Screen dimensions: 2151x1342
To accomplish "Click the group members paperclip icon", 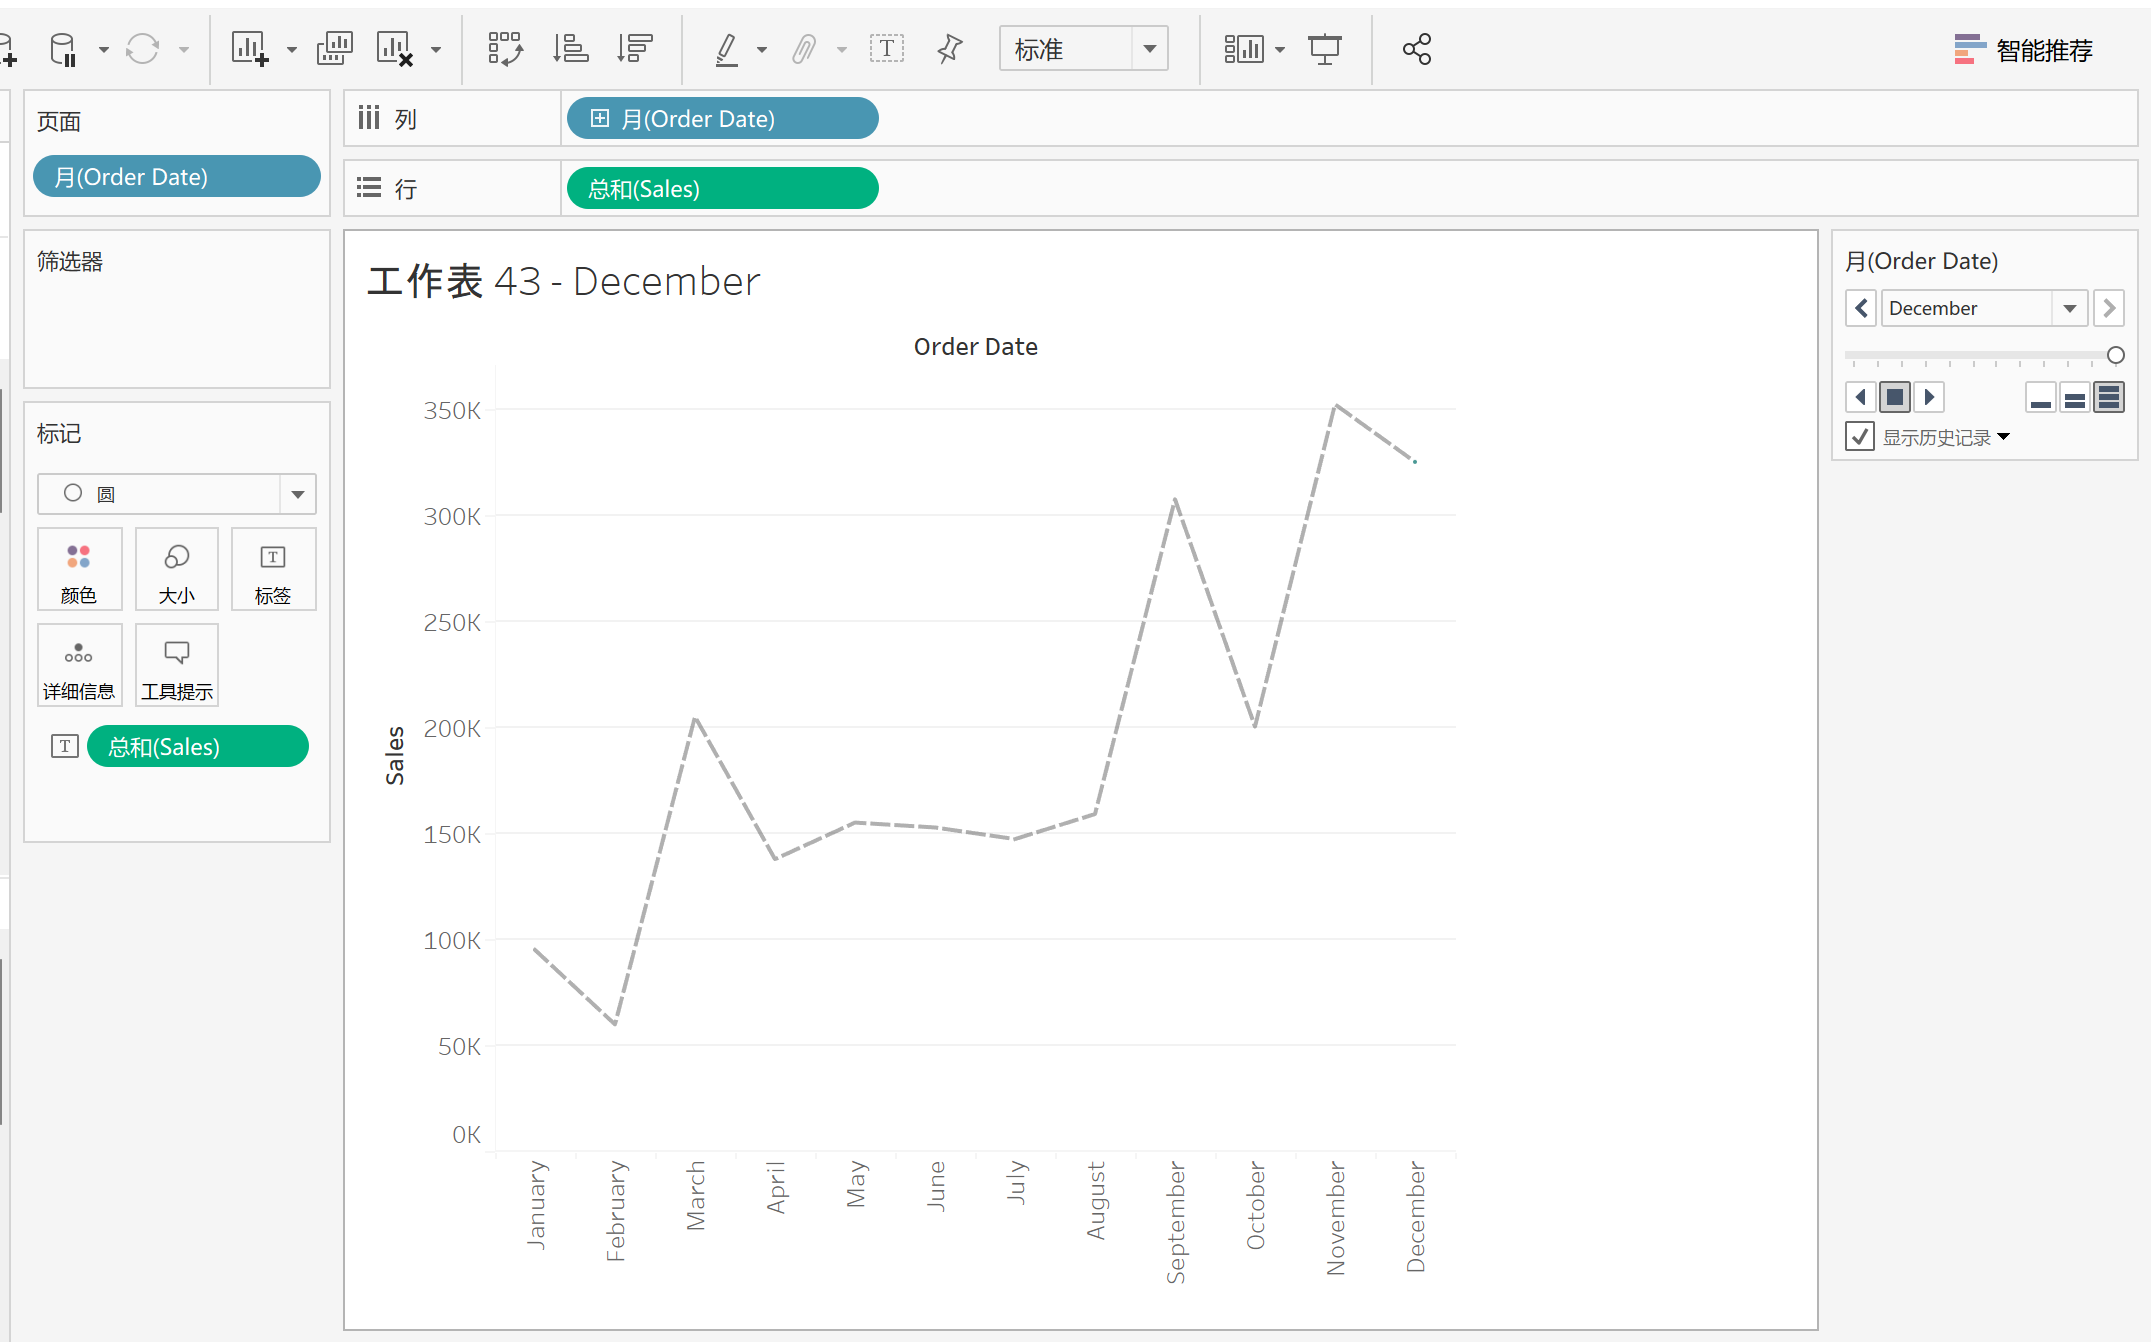I will pyautogui.click(x=805, y=49).
